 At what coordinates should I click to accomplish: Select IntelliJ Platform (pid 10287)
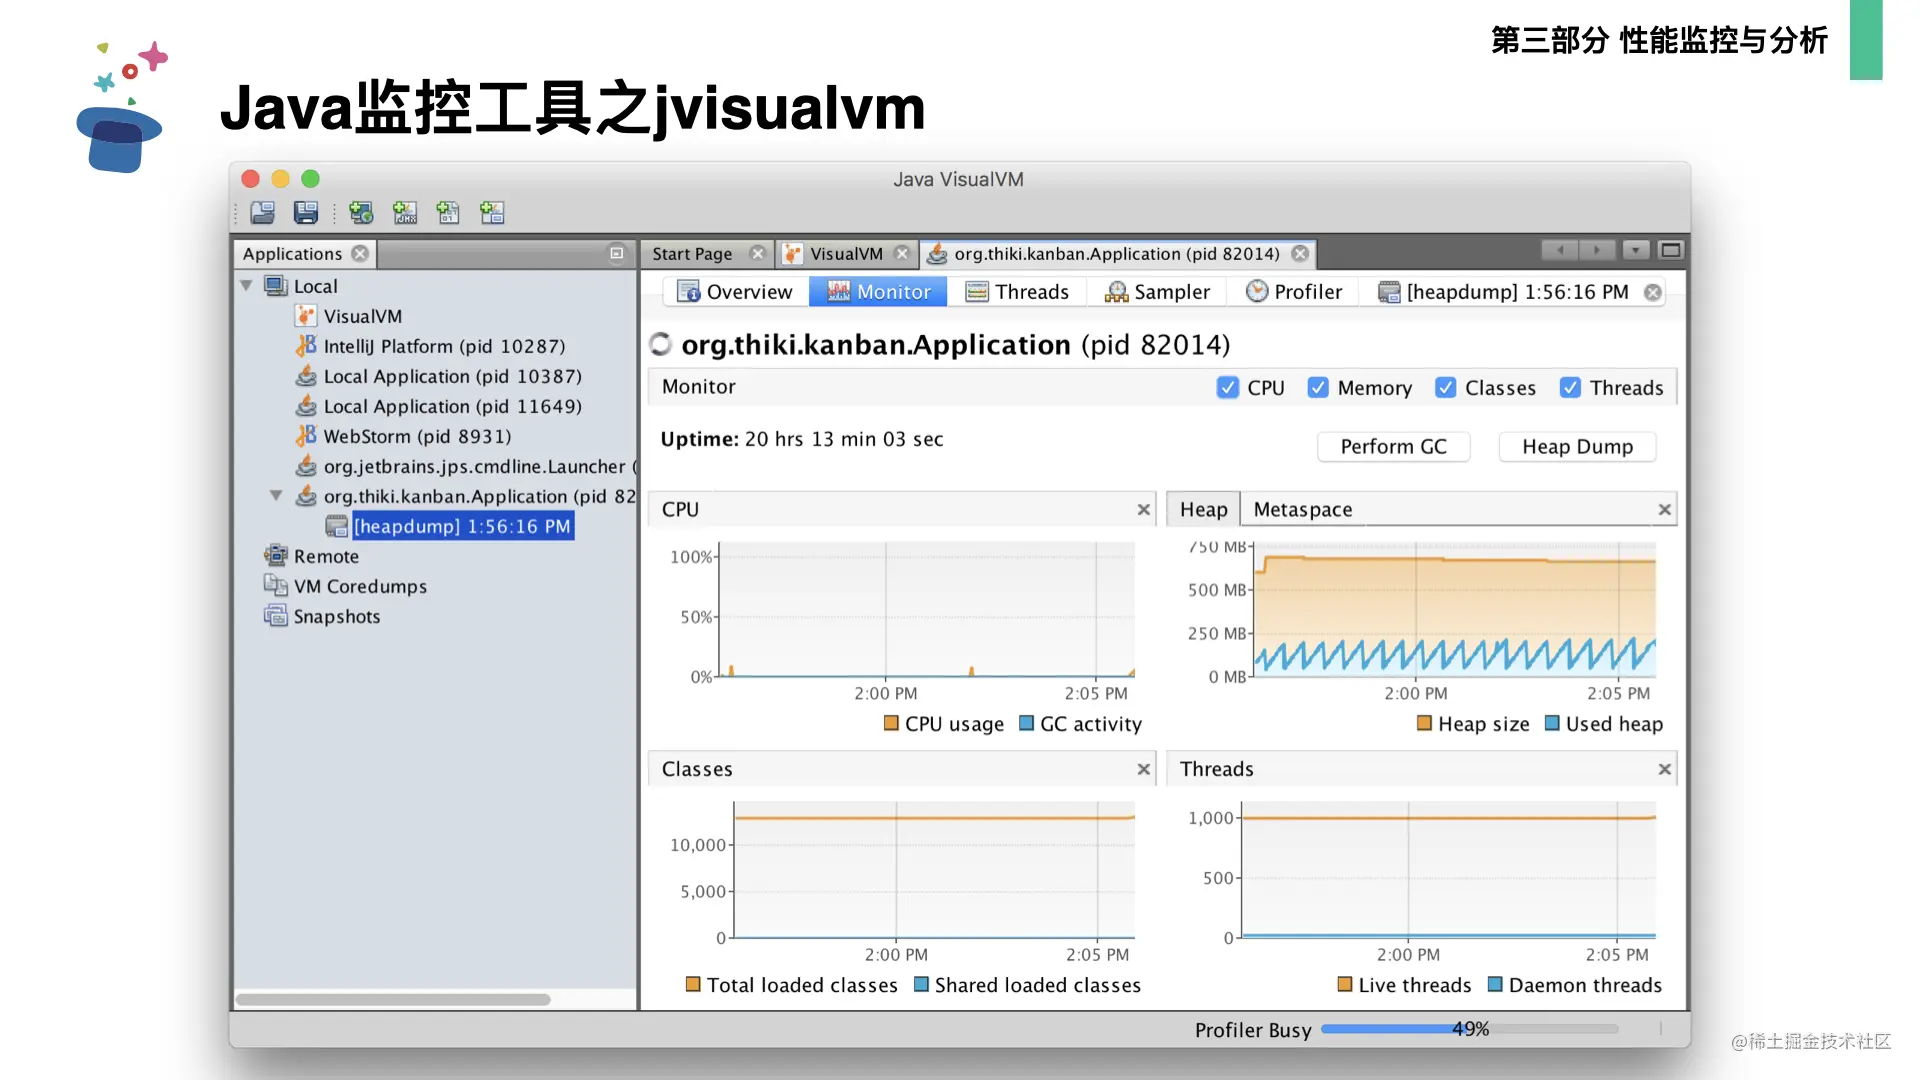coord(444,346)
